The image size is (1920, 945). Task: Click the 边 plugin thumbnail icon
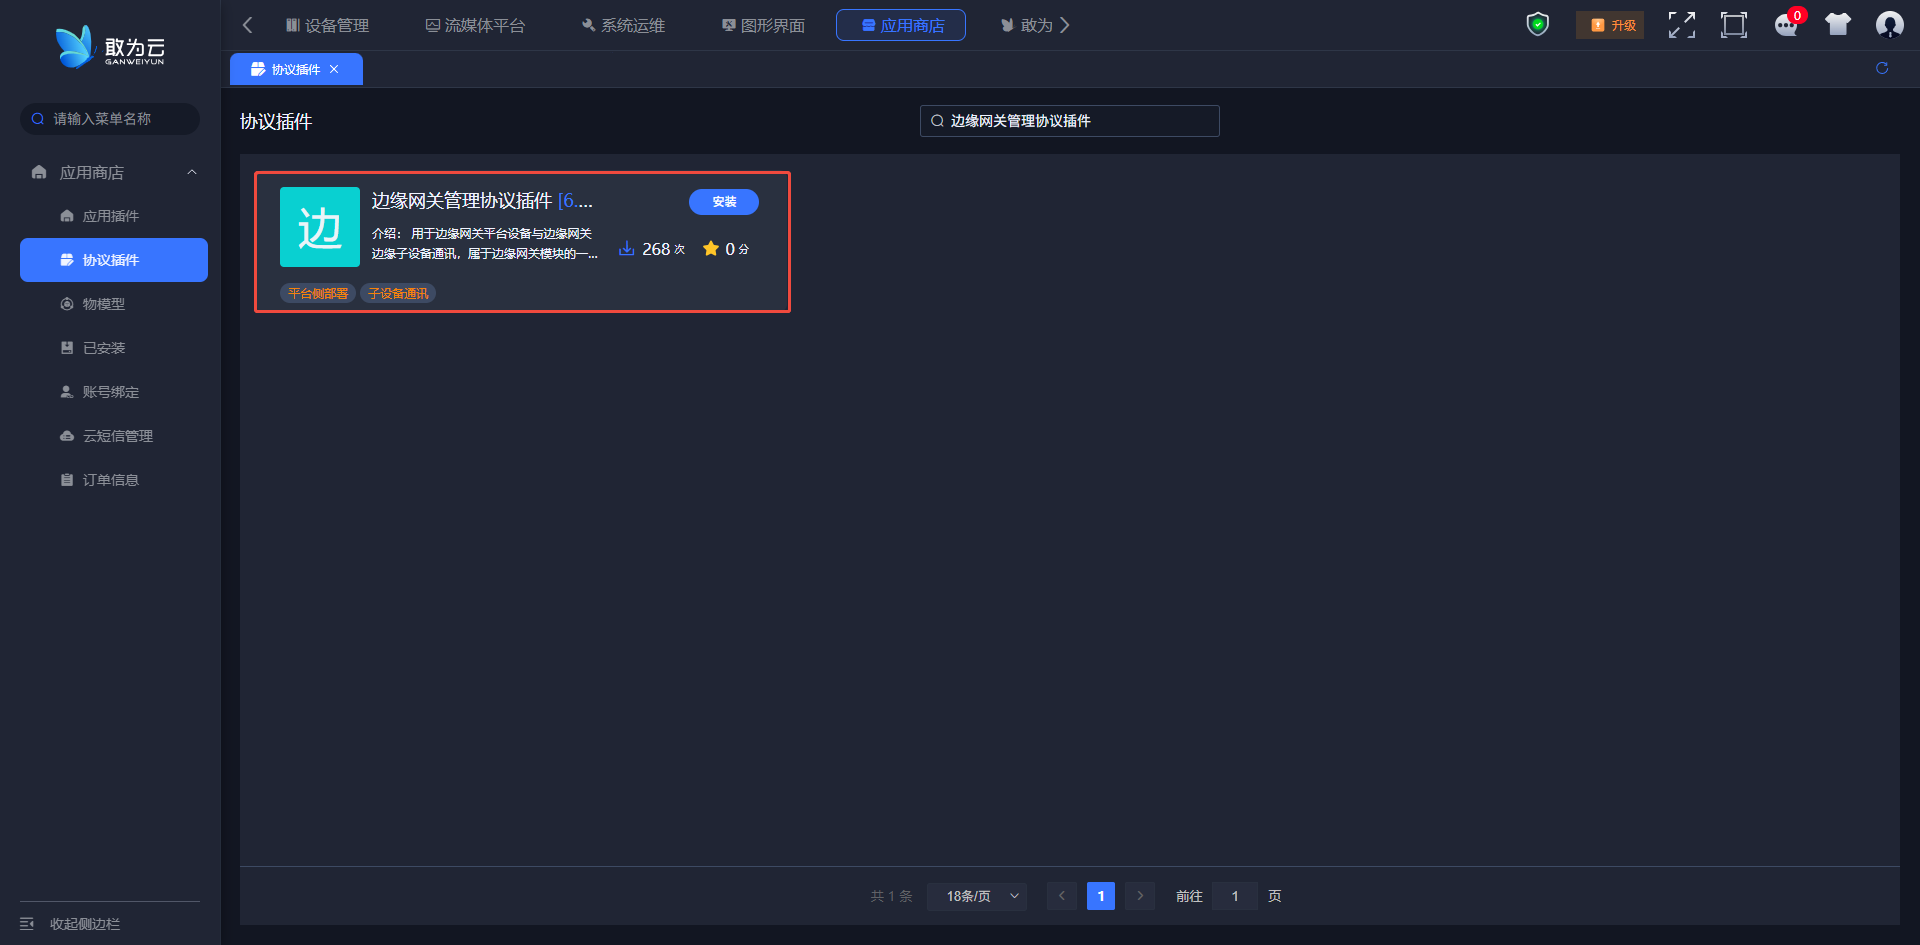(x=320, y=227)
